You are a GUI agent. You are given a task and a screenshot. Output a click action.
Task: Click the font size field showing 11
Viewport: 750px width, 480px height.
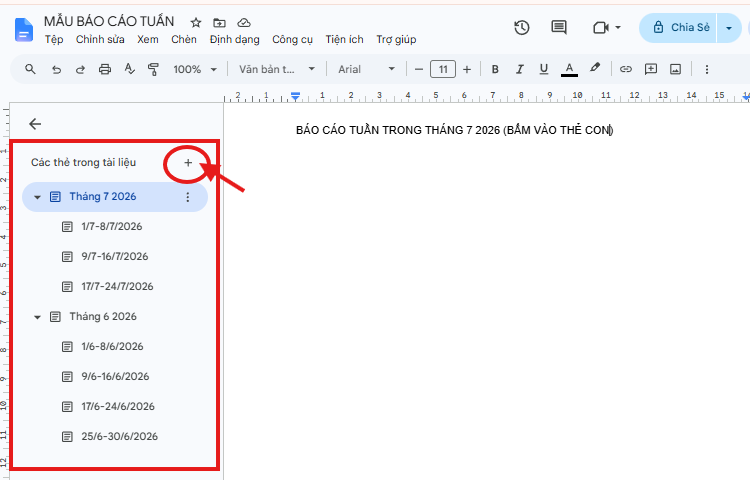(443, 69)
